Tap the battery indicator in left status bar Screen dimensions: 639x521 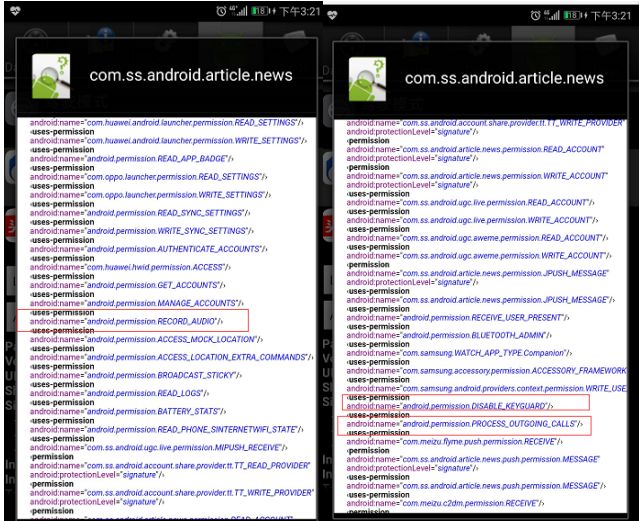tap(262, 11)
